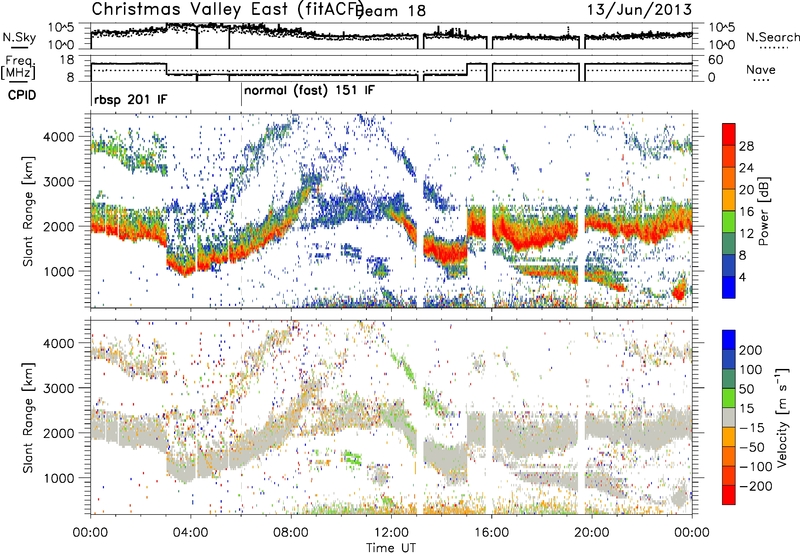Click the 18 tick on frequency axis

[67, 60]
